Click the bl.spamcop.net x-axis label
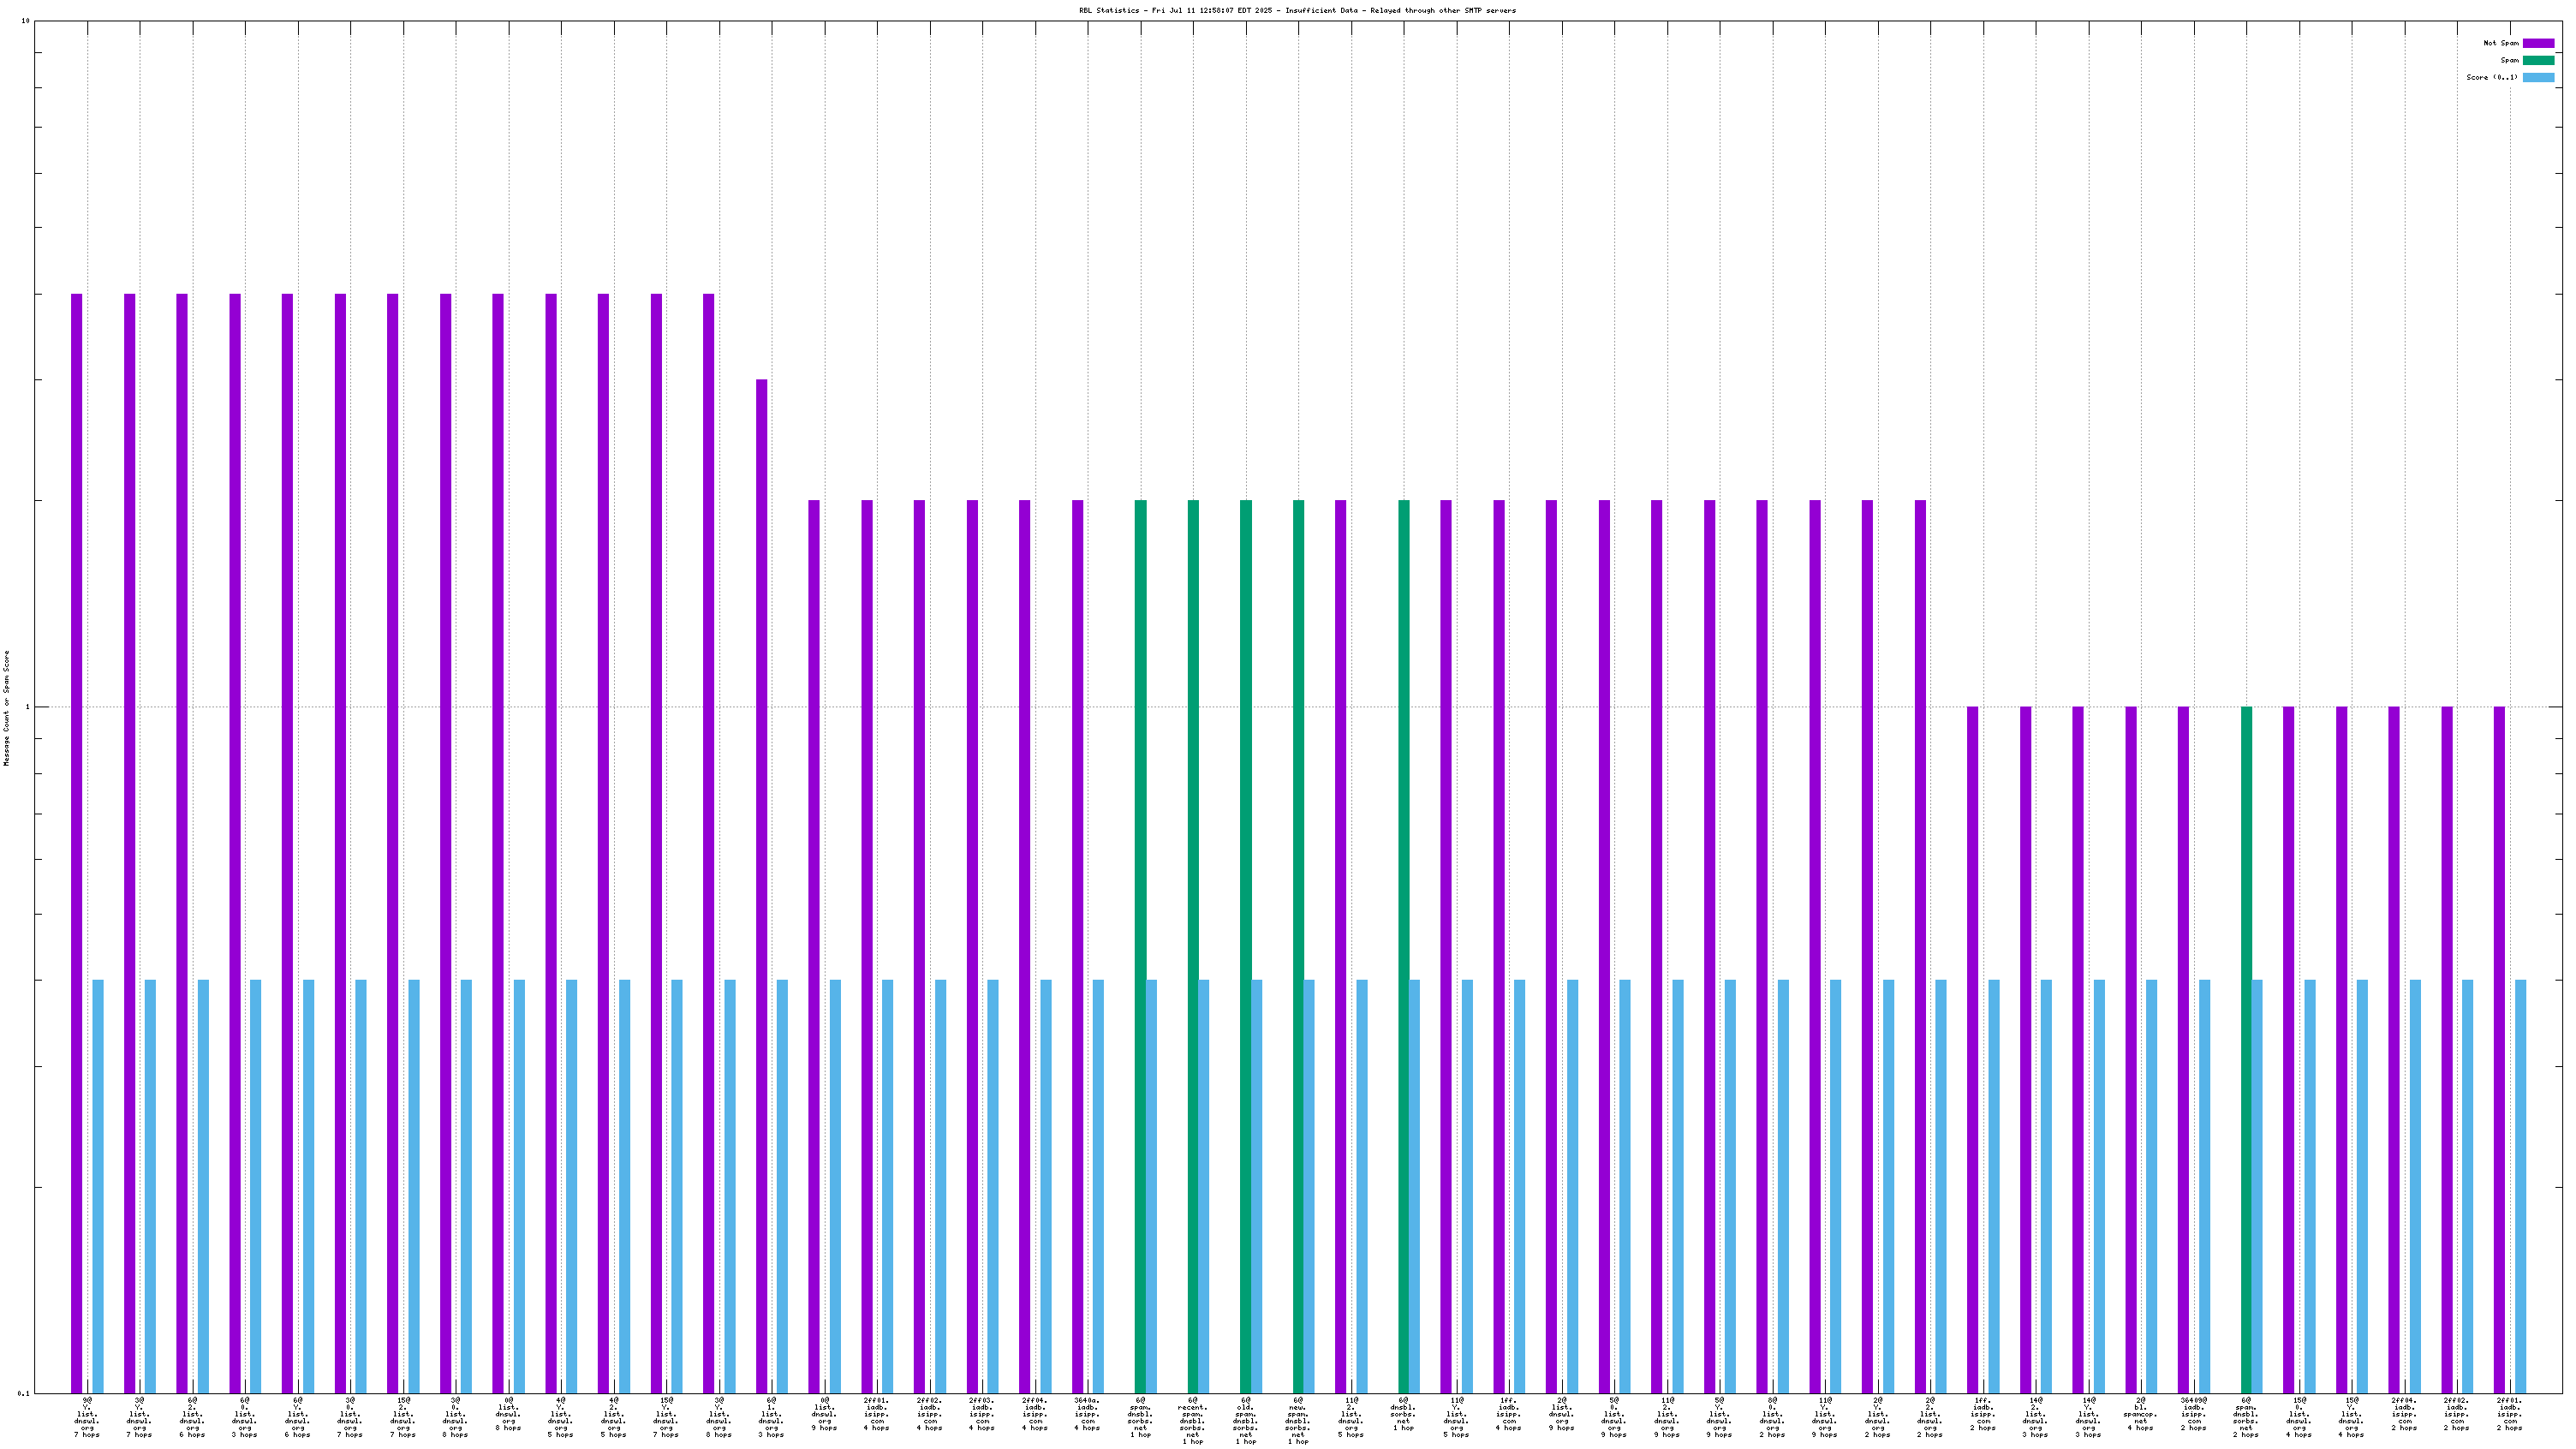Viewport: 2576px width, 1449px height. (2140, 1414)
